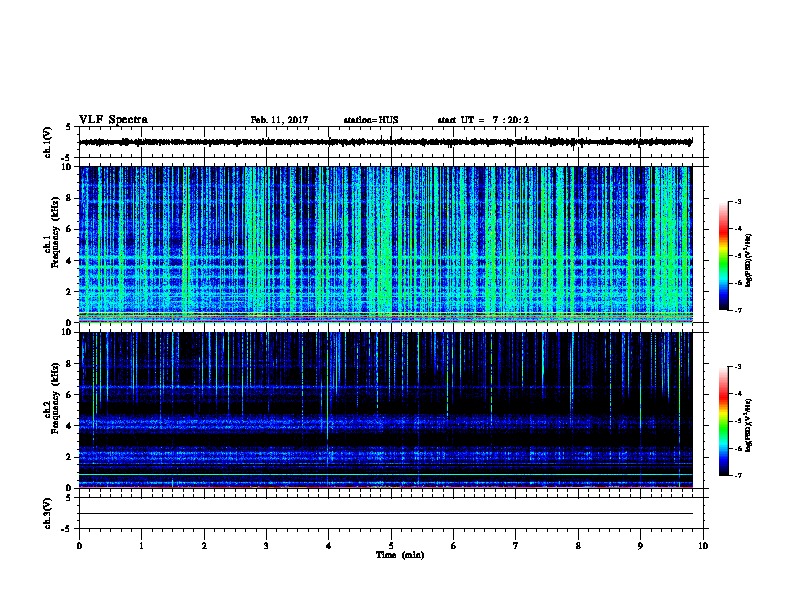Click the "-4" tick on ch.2 colorbar
Viewport: 792px width, 612px height.
[737, 394]
